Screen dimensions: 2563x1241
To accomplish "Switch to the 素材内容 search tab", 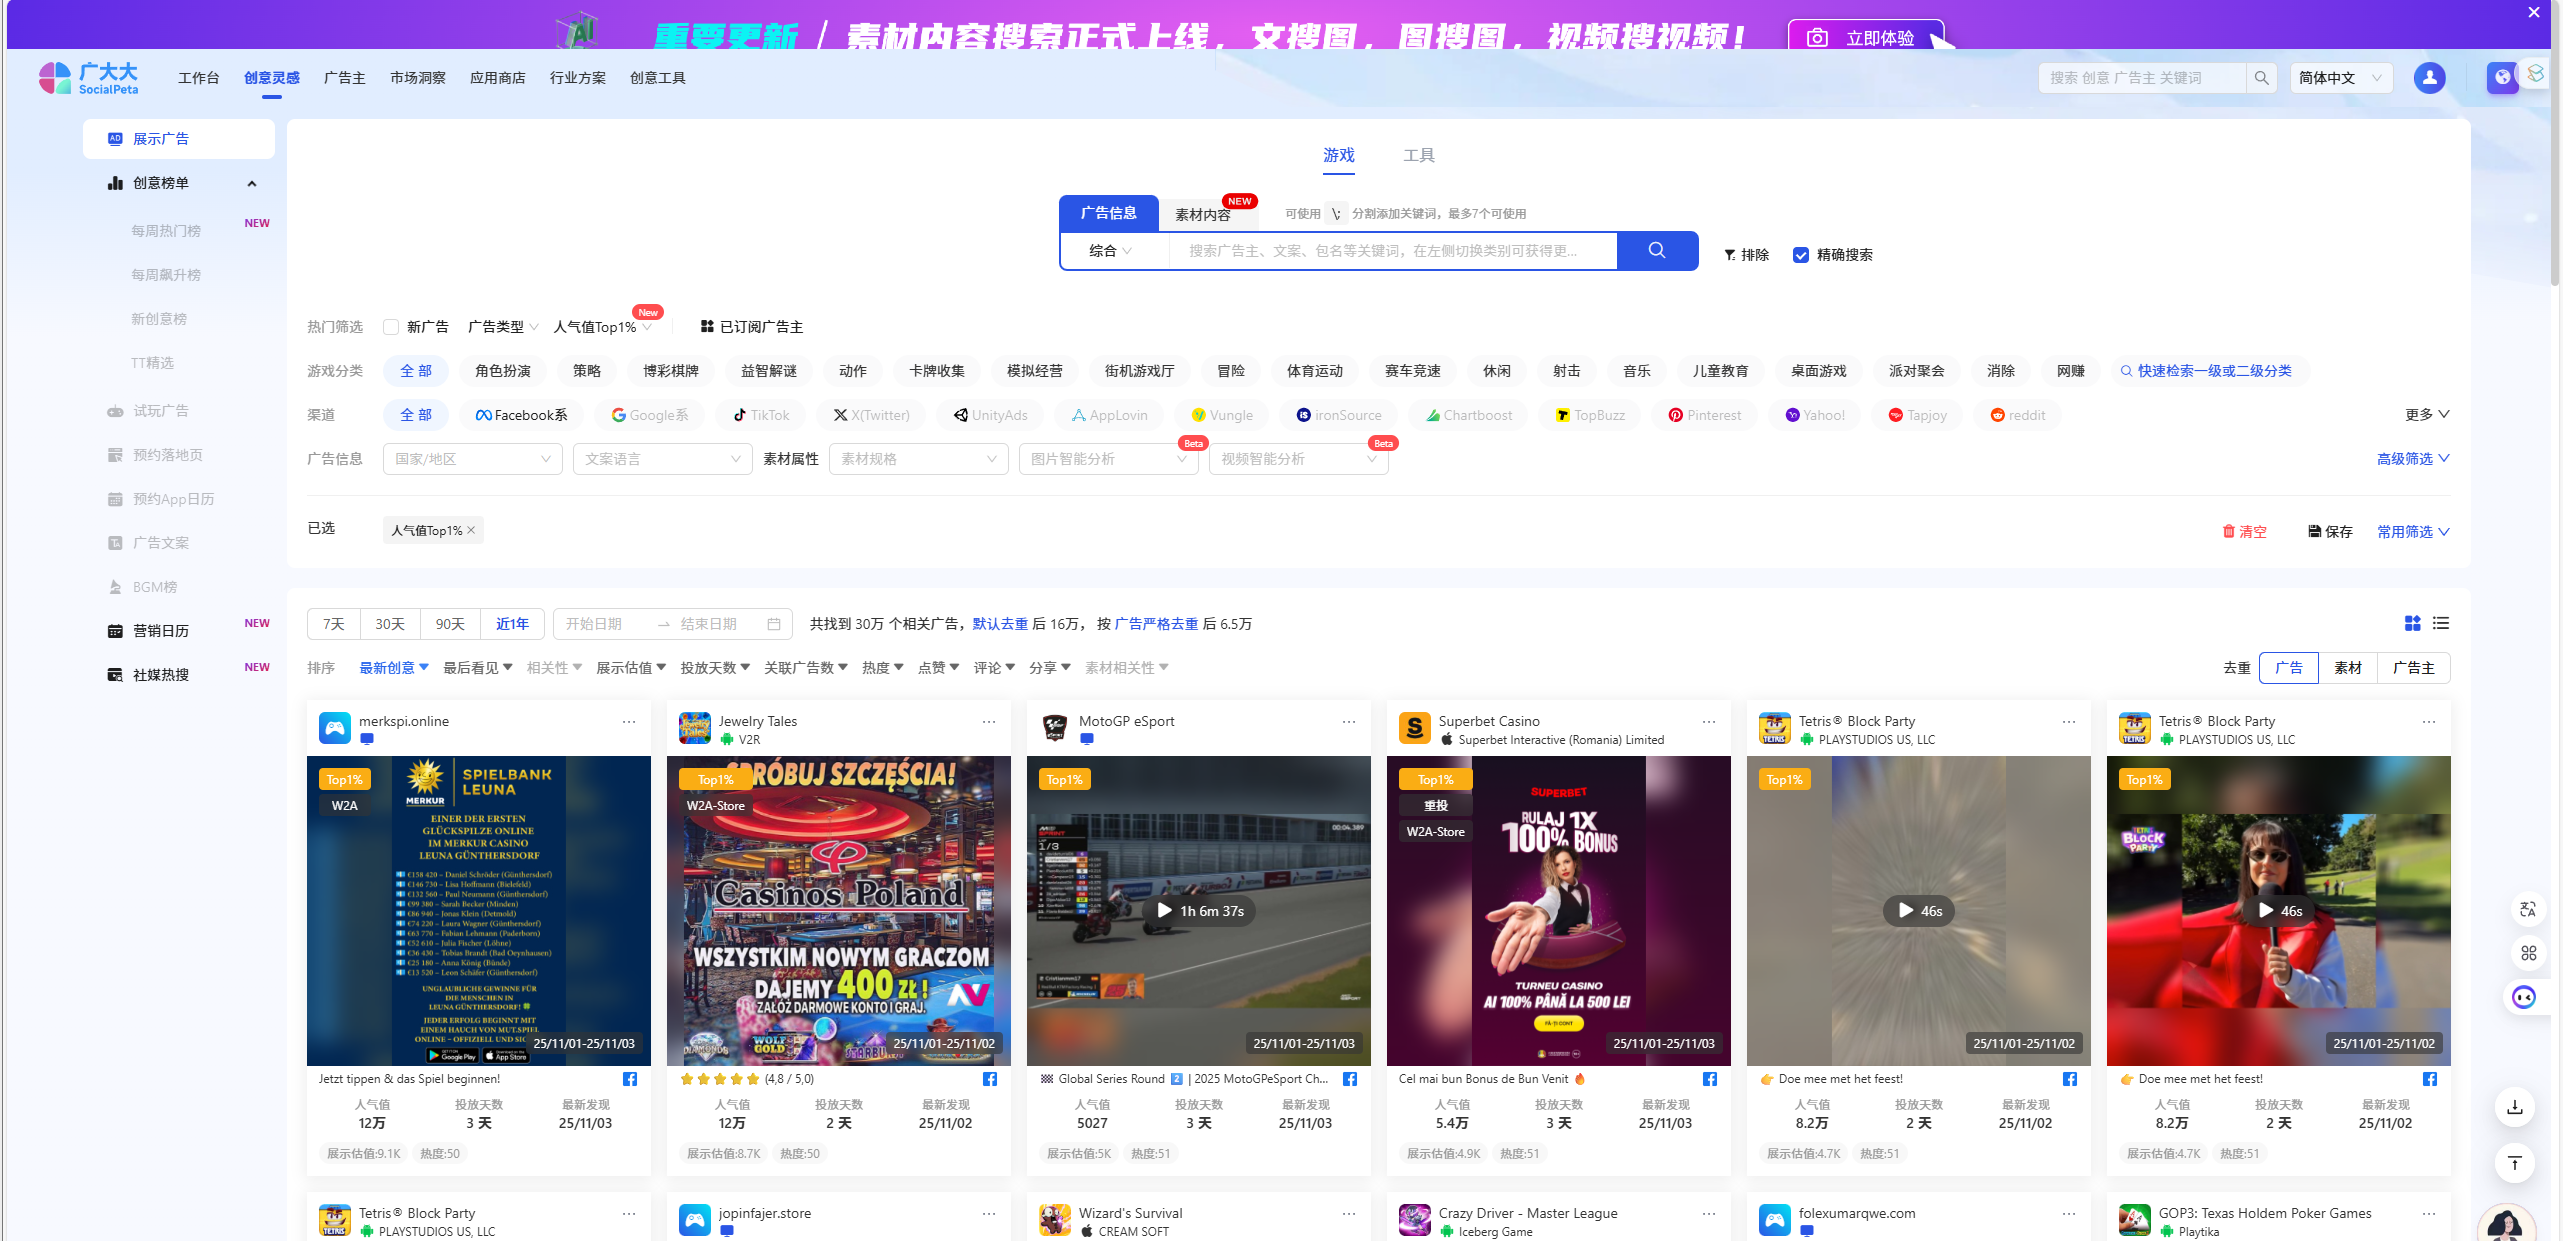I will pos(1204,213).
